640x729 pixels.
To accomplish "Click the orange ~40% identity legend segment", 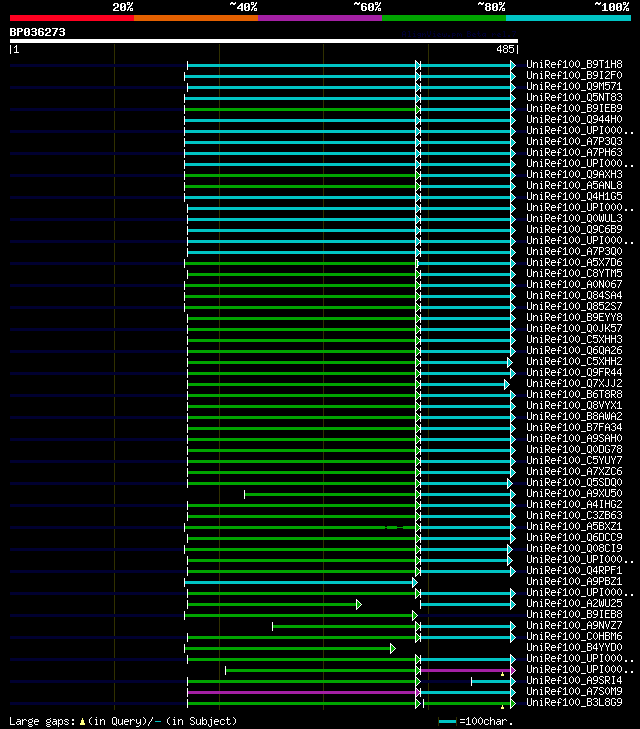I will click(x=196, y=18).
